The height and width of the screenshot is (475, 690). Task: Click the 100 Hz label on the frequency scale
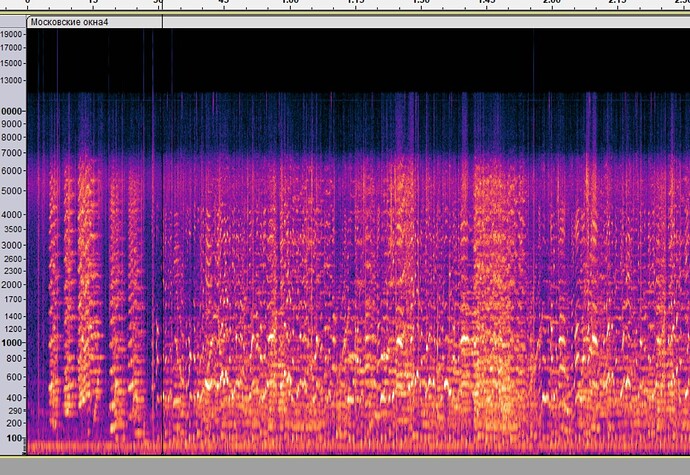[12, 438]
